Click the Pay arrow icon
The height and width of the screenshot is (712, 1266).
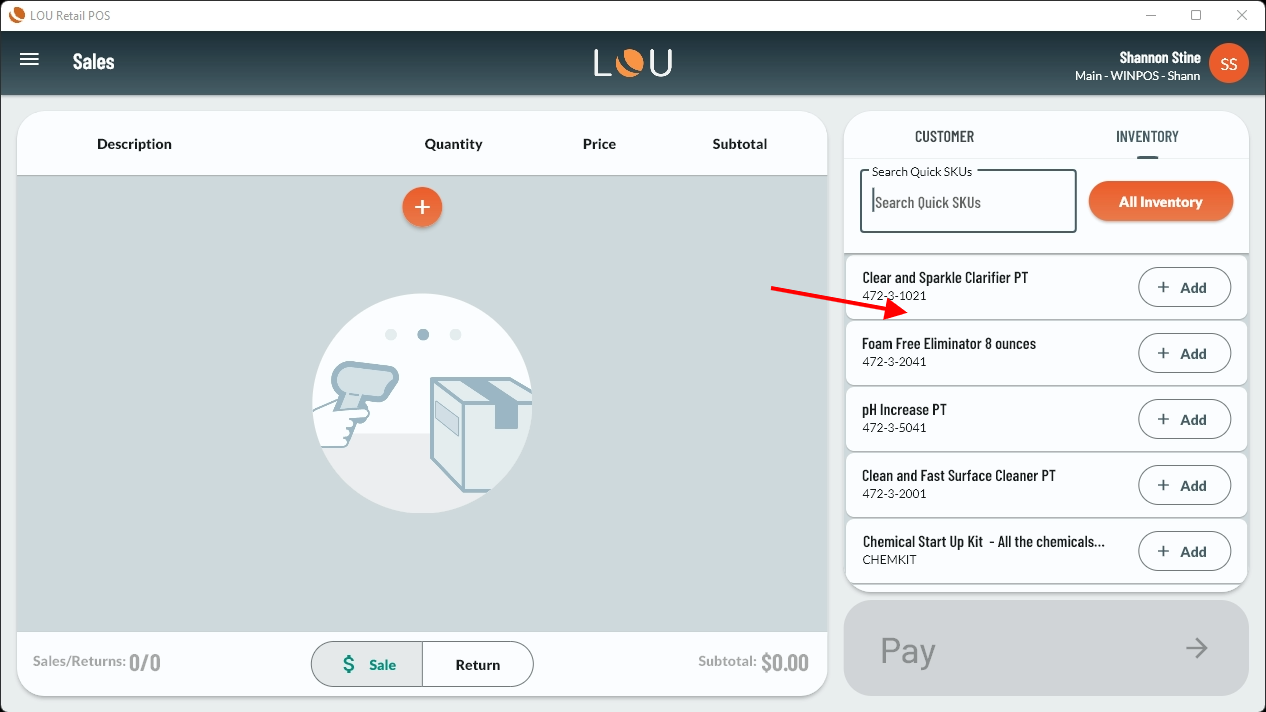pos(1197,648)
